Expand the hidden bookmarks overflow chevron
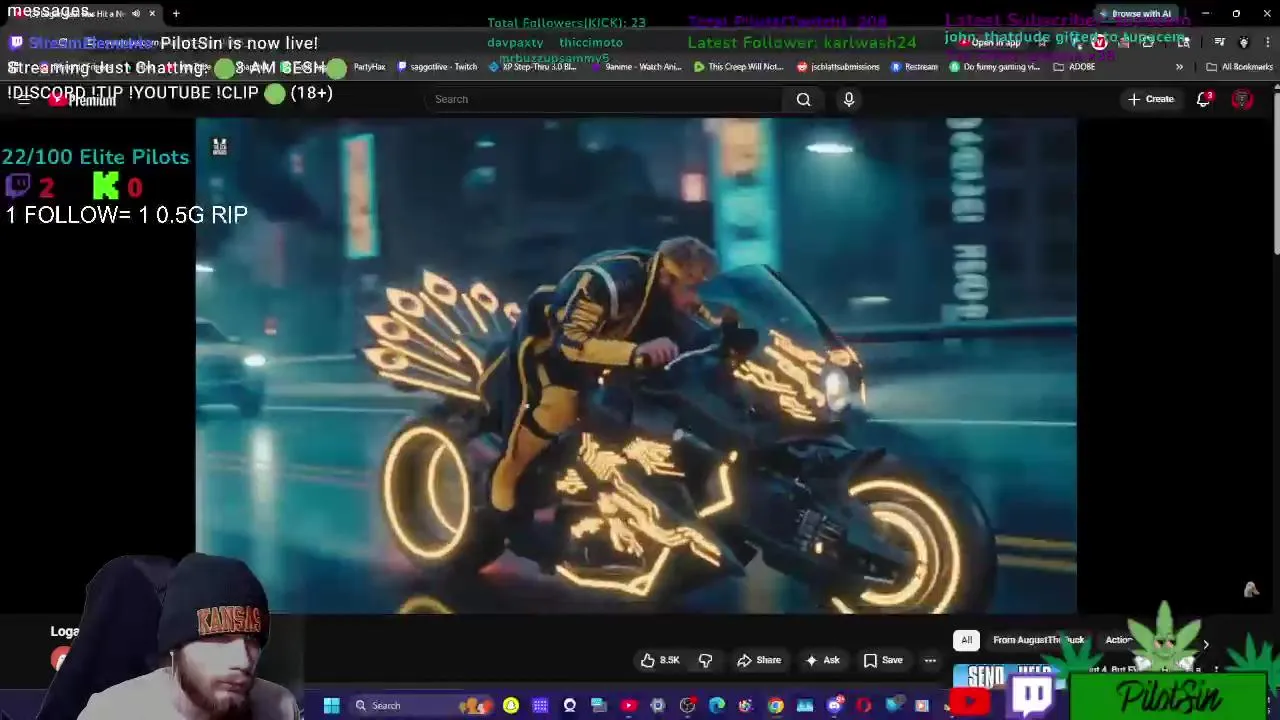 (x=1179, y=67)
